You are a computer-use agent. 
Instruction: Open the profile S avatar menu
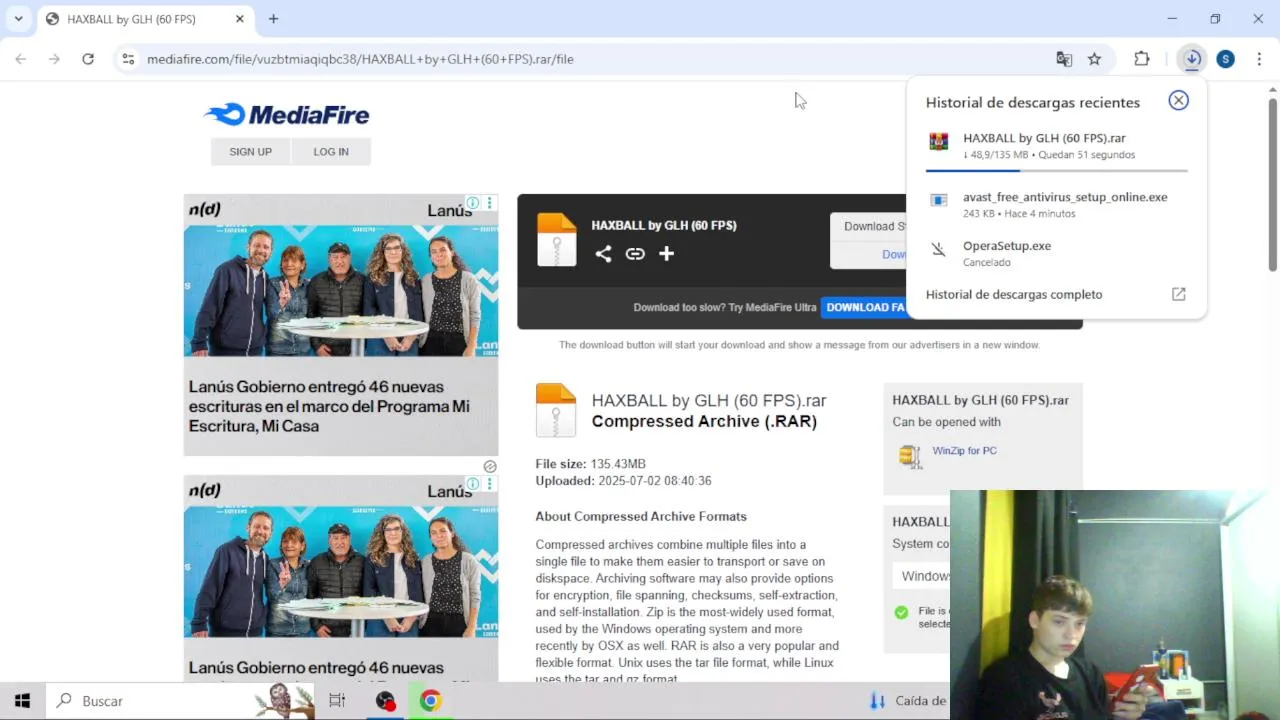pyautogui.click(x=1226, y=59)
